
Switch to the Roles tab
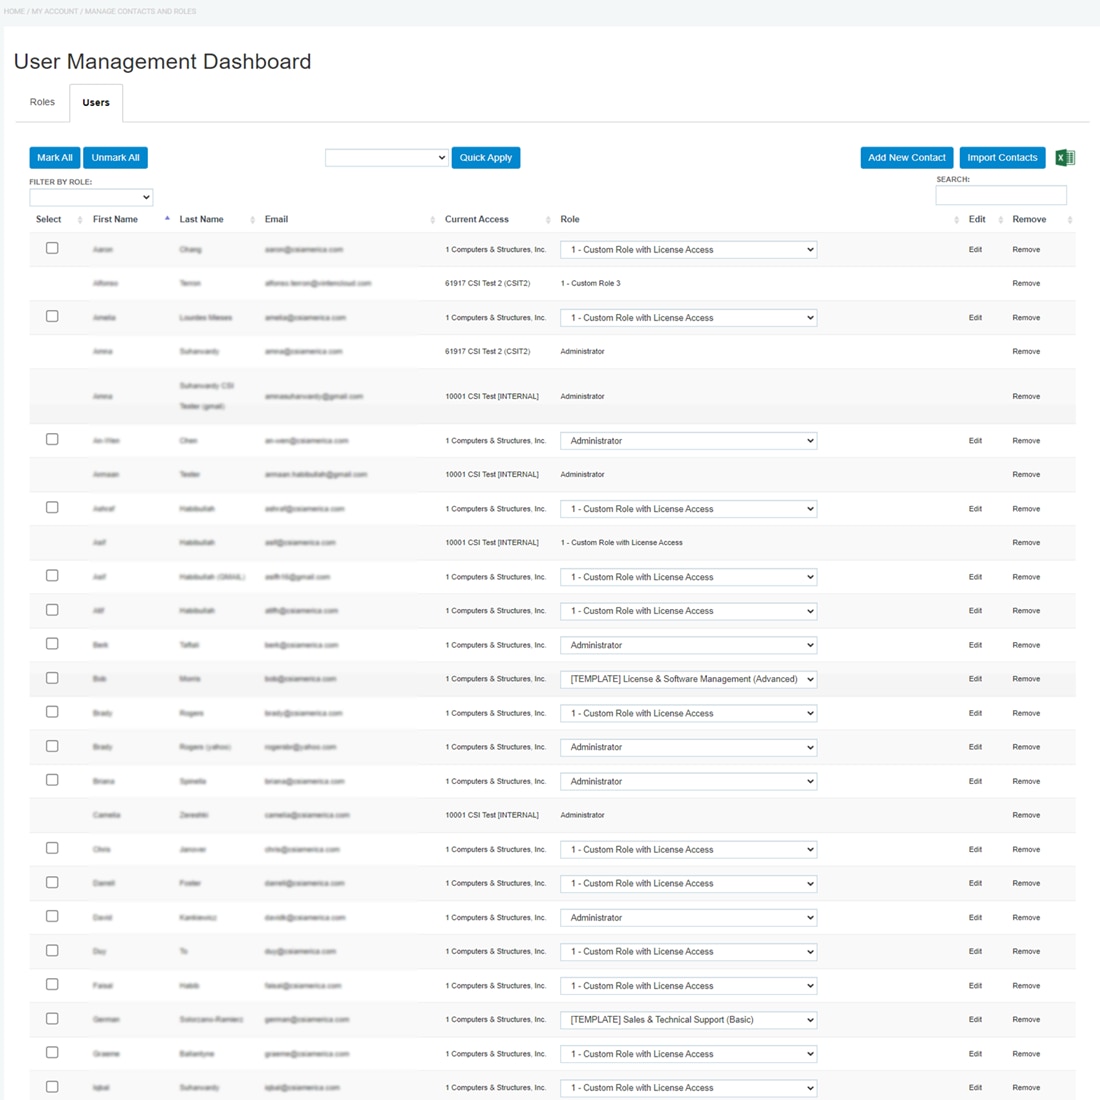[x=42, y=102]
